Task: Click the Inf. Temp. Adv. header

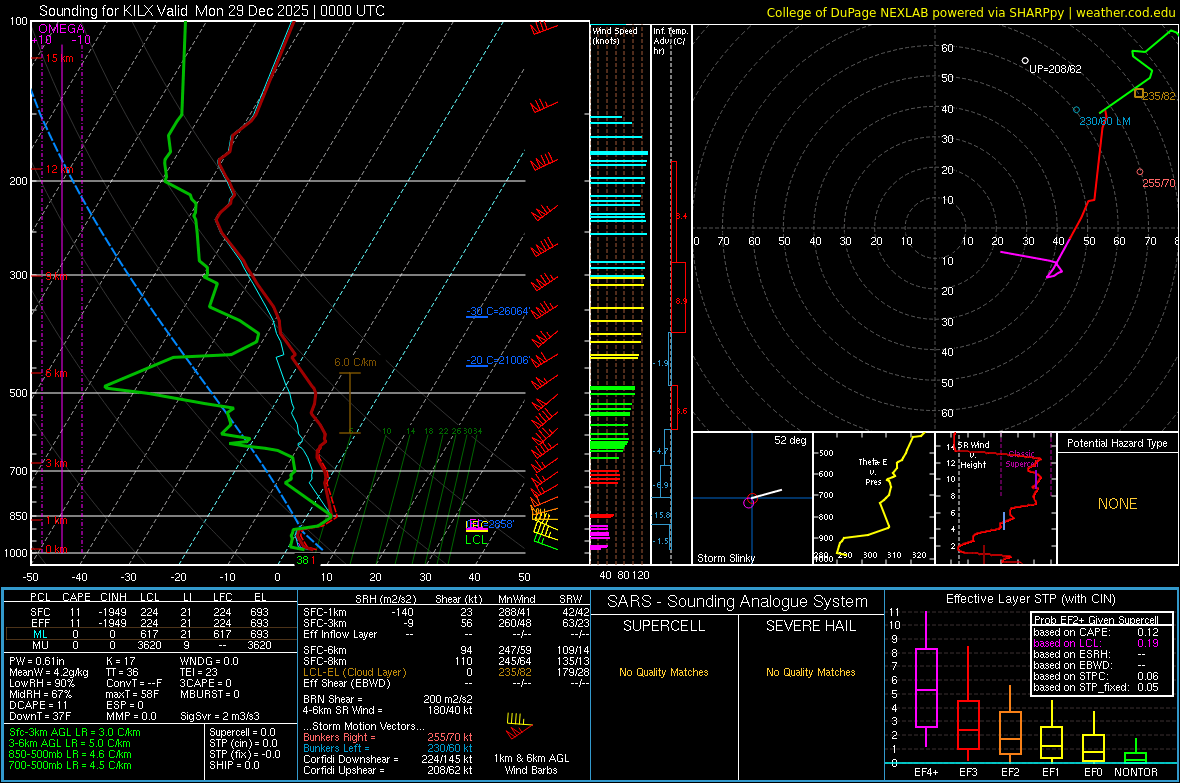Action: (x=670, y=41)
